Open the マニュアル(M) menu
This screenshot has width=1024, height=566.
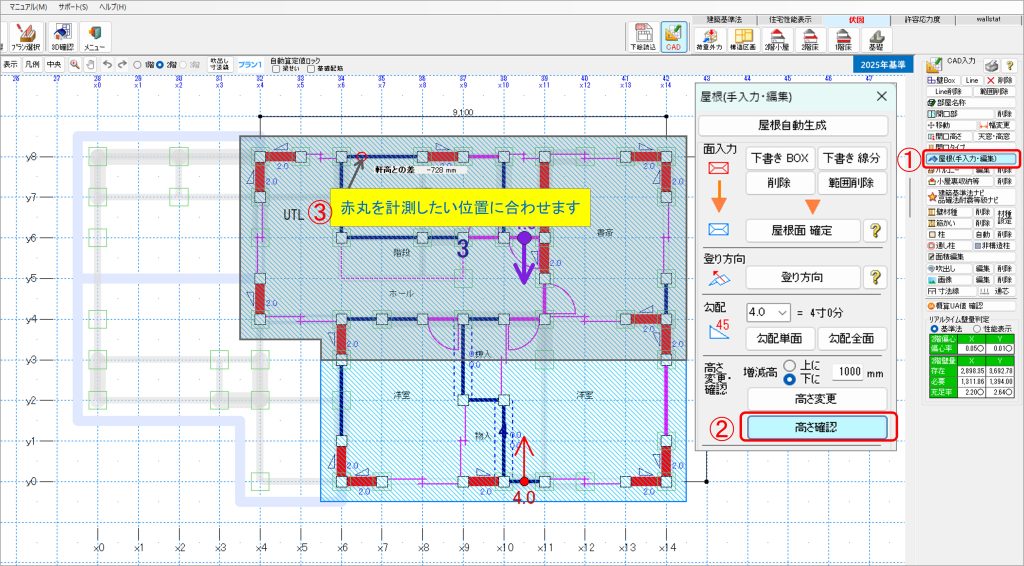[28, 6]
